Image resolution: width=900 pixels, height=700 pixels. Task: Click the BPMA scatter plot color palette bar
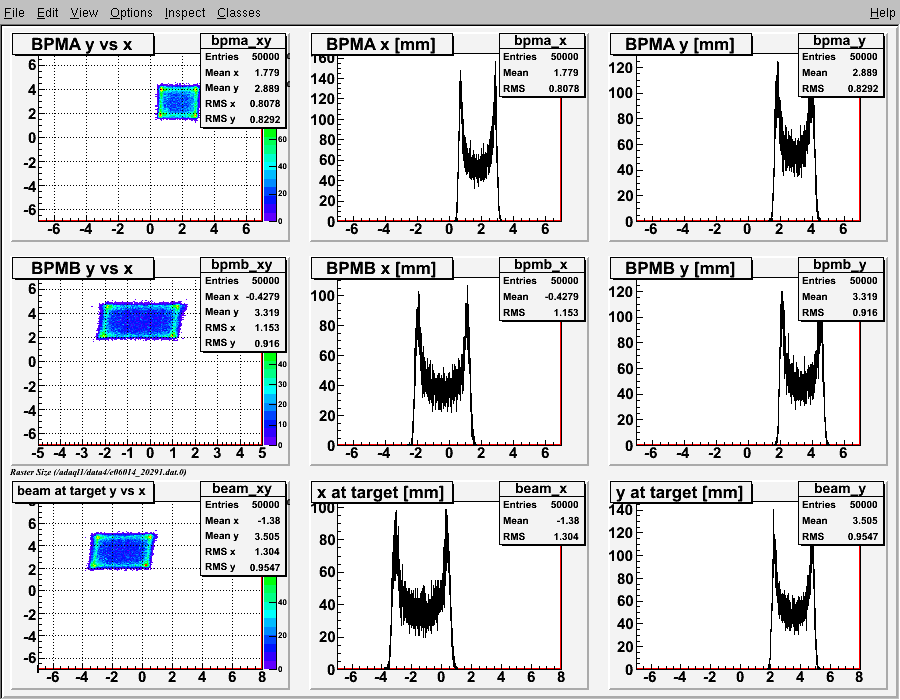tap(270, 175)
